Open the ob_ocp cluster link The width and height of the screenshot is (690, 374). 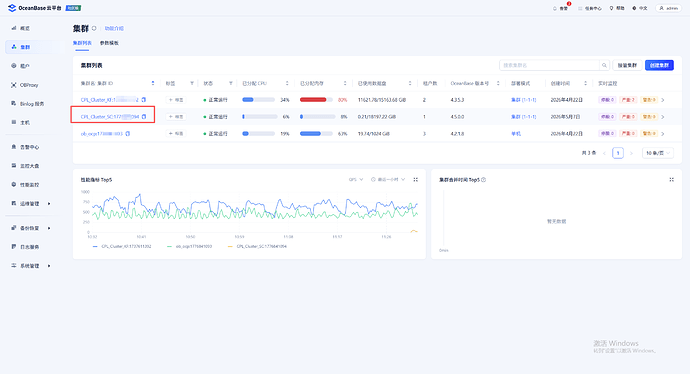(102, 133)
